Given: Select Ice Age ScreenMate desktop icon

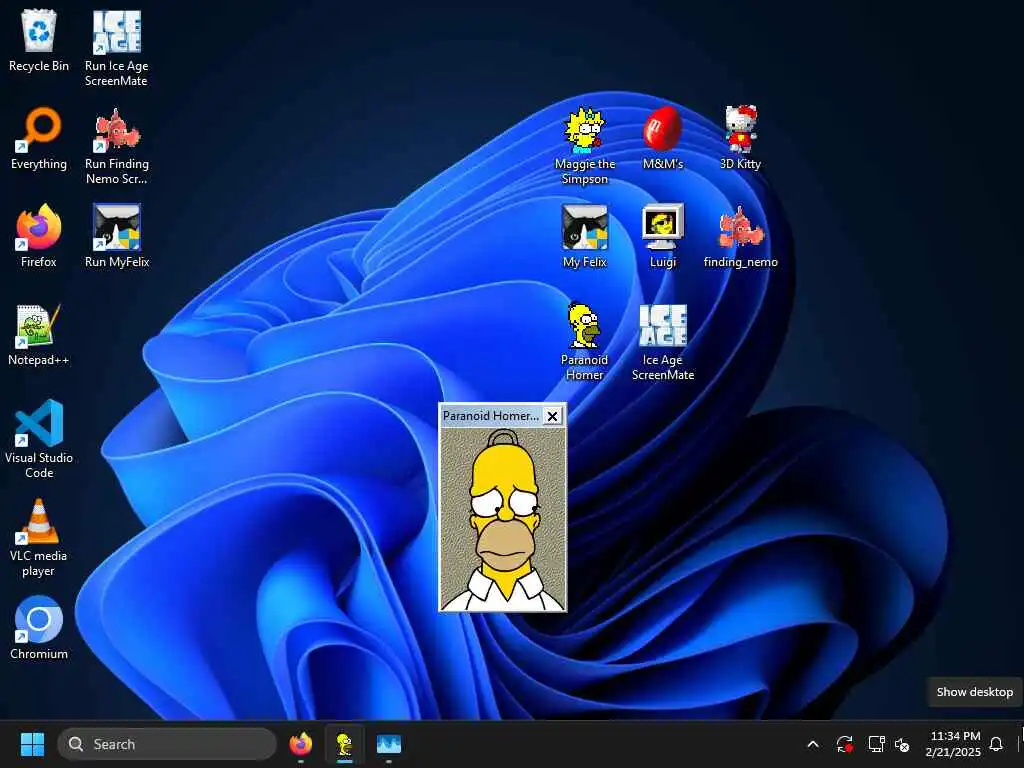Looking at the screenshot, I should pyautogui.click(x=662, y=342).
